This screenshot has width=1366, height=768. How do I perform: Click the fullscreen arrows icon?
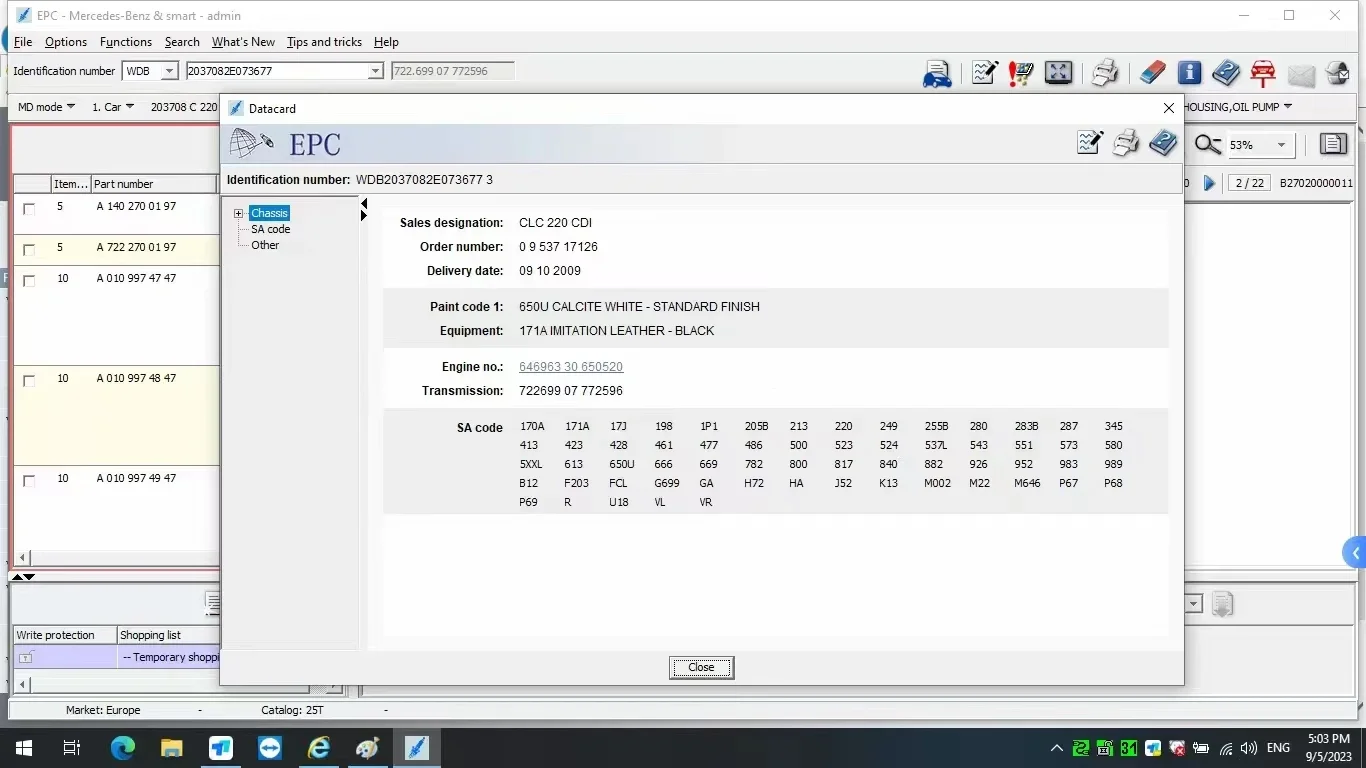pyautogui.click(x=1058, y=72)
